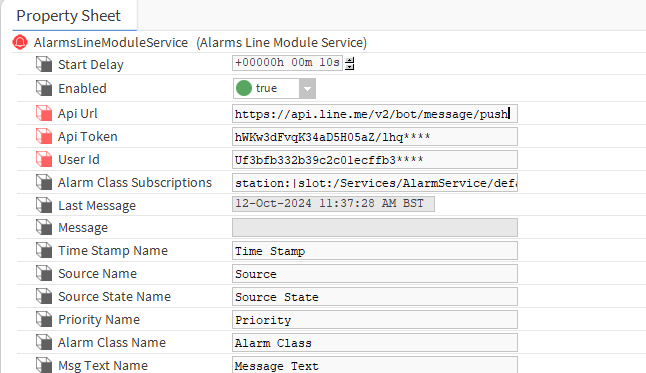This screenshot has height=373, width=646.
Task: Focus the Time Stamp Name field
Action: coord(375,251)
